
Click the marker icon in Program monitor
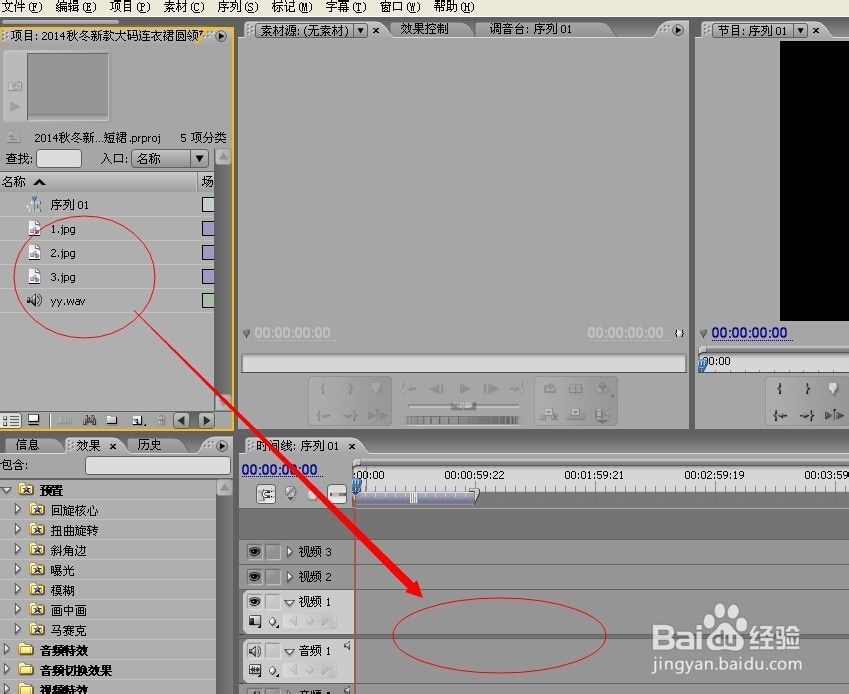tap(833, 388)
